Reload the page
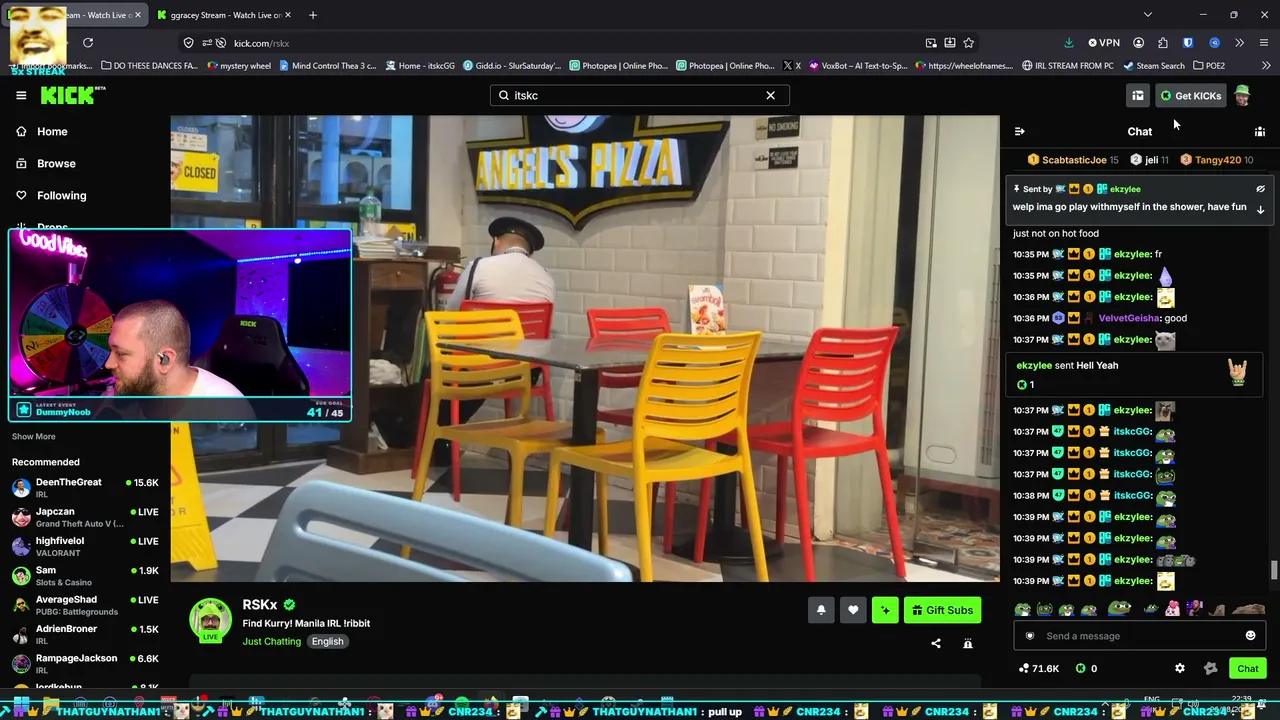This screenshot has height=720, width=1280. (88, 43)
